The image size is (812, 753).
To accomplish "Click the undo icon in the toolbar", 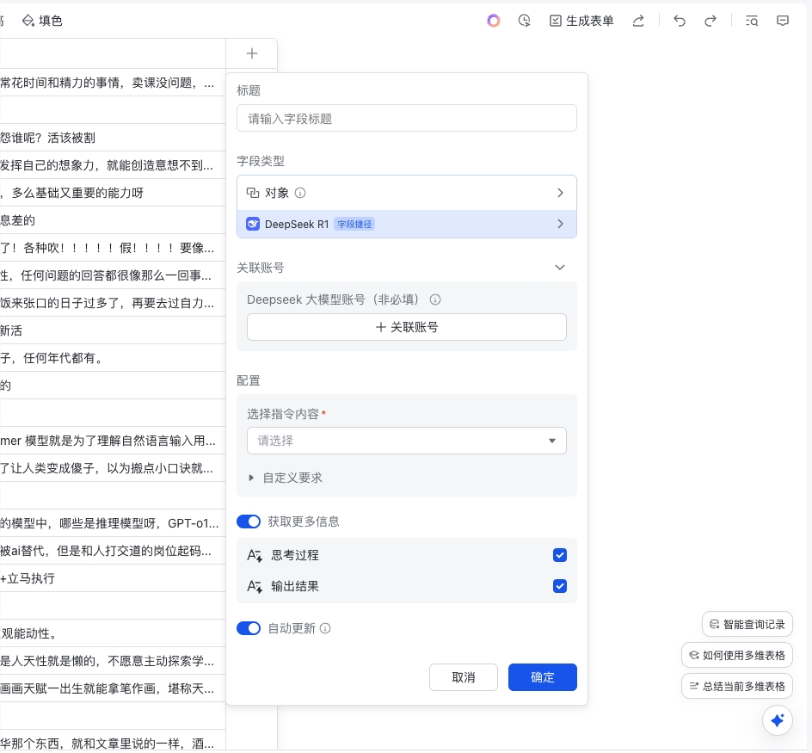I will coord(679,21).
